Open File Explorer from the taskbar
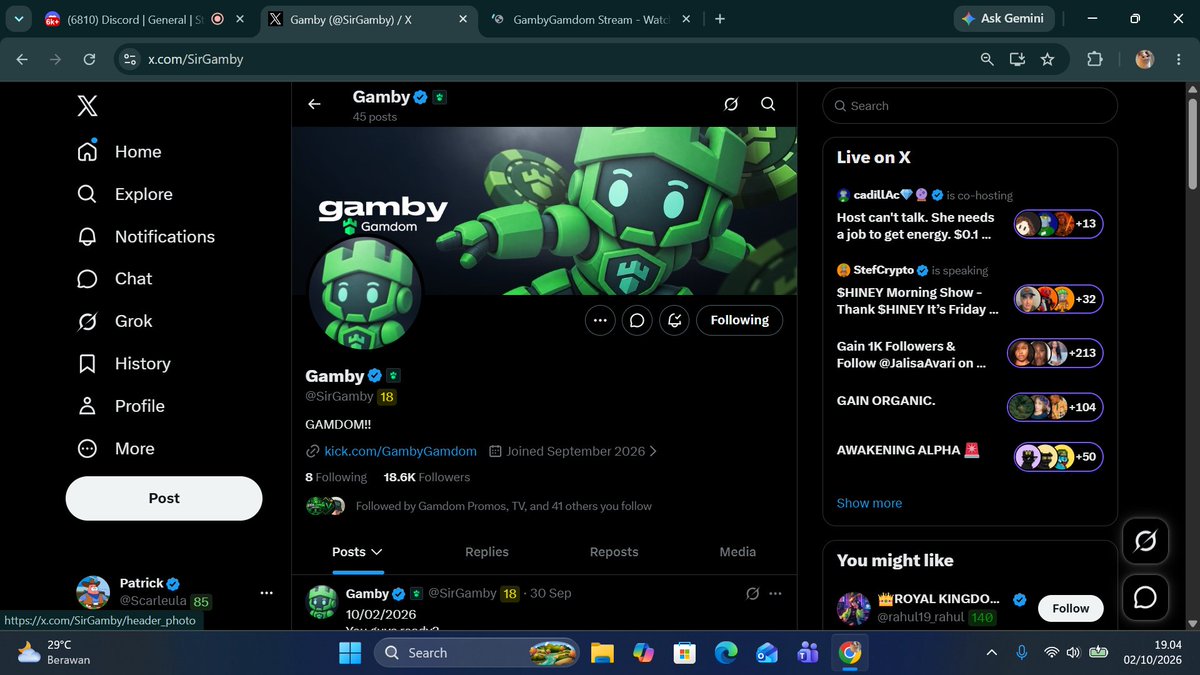This screenshot has height=675, width=1200. (601, 653)
